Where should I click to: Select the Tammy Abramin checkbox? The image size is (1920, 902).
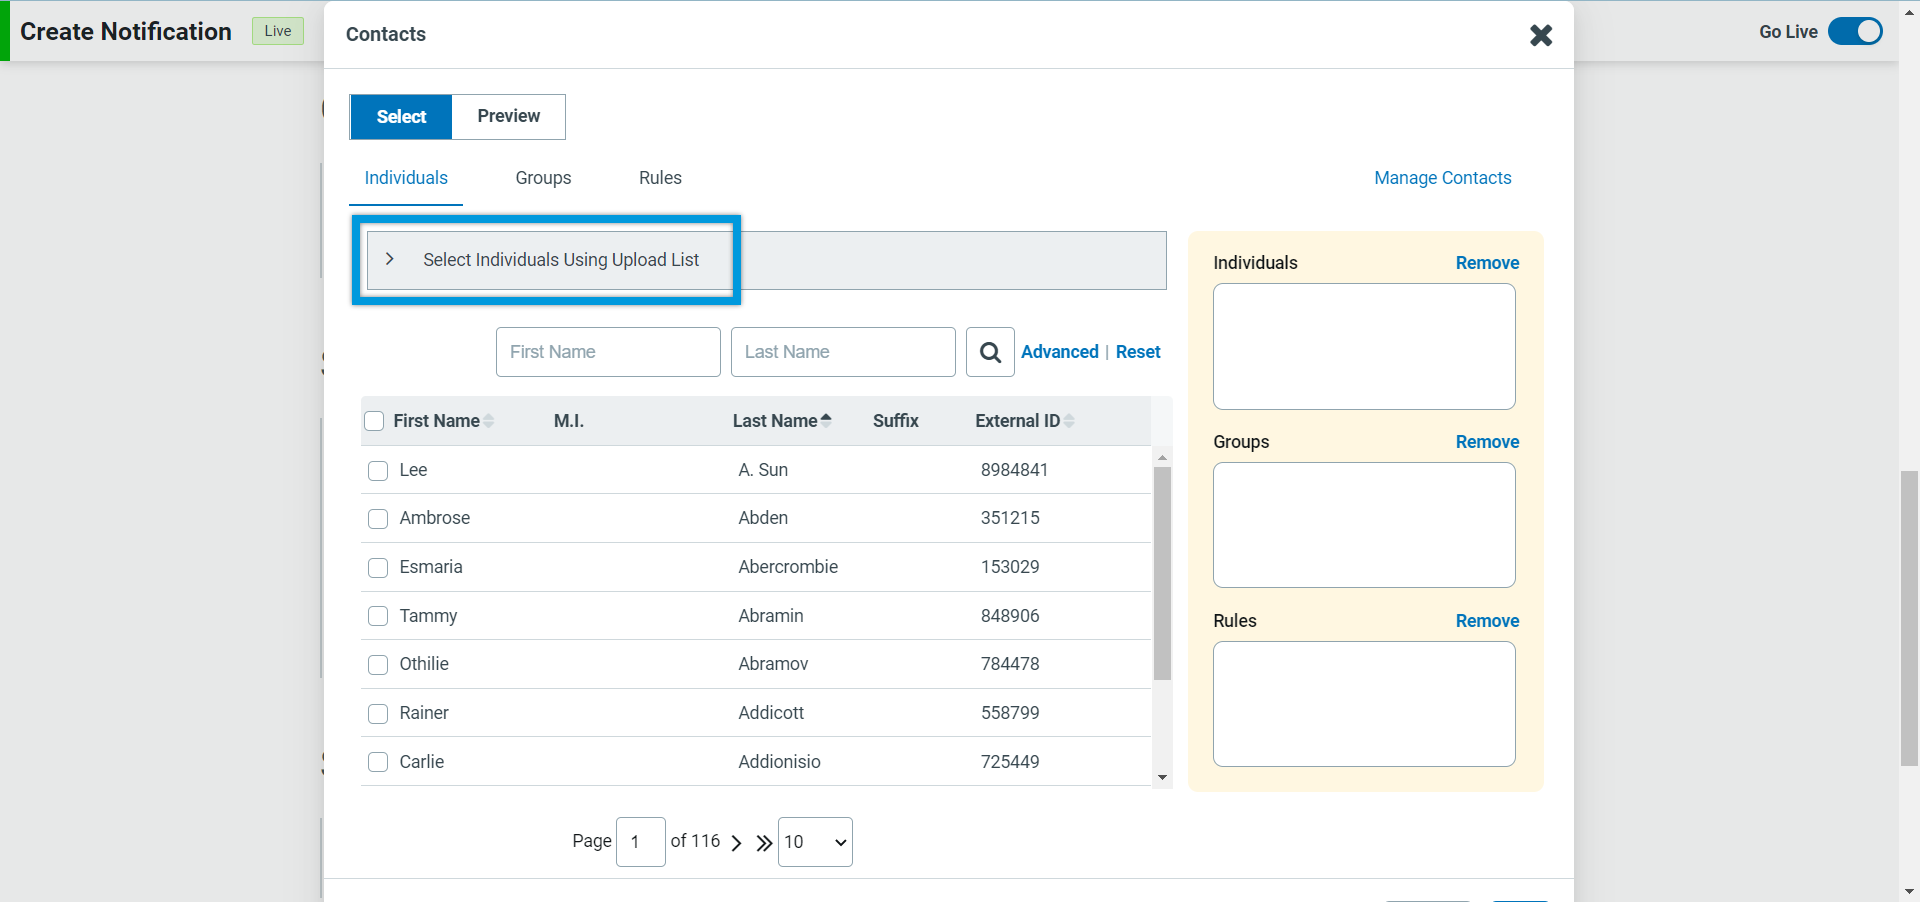(378, 616)
